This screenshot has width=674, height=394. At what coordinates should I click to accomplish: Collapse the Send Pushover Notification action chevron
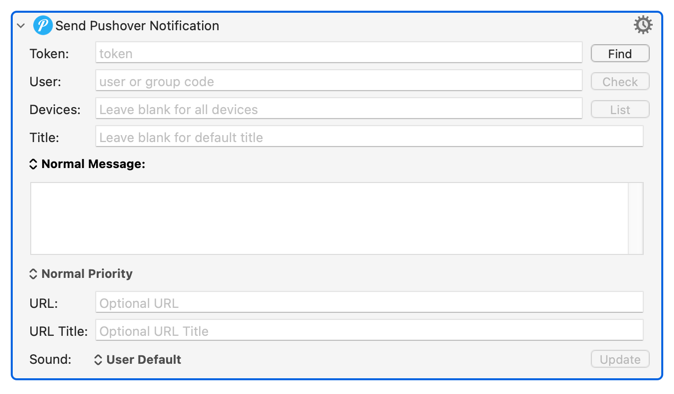click(21, 26)
